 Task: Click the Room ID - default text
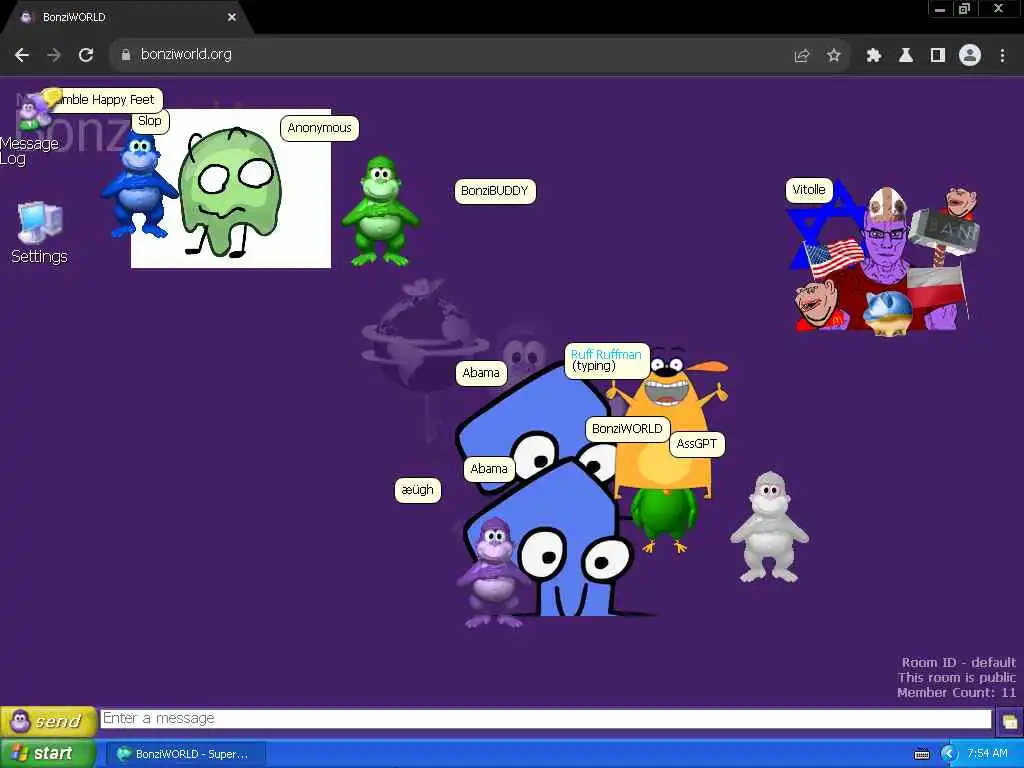tap(959, 662)
